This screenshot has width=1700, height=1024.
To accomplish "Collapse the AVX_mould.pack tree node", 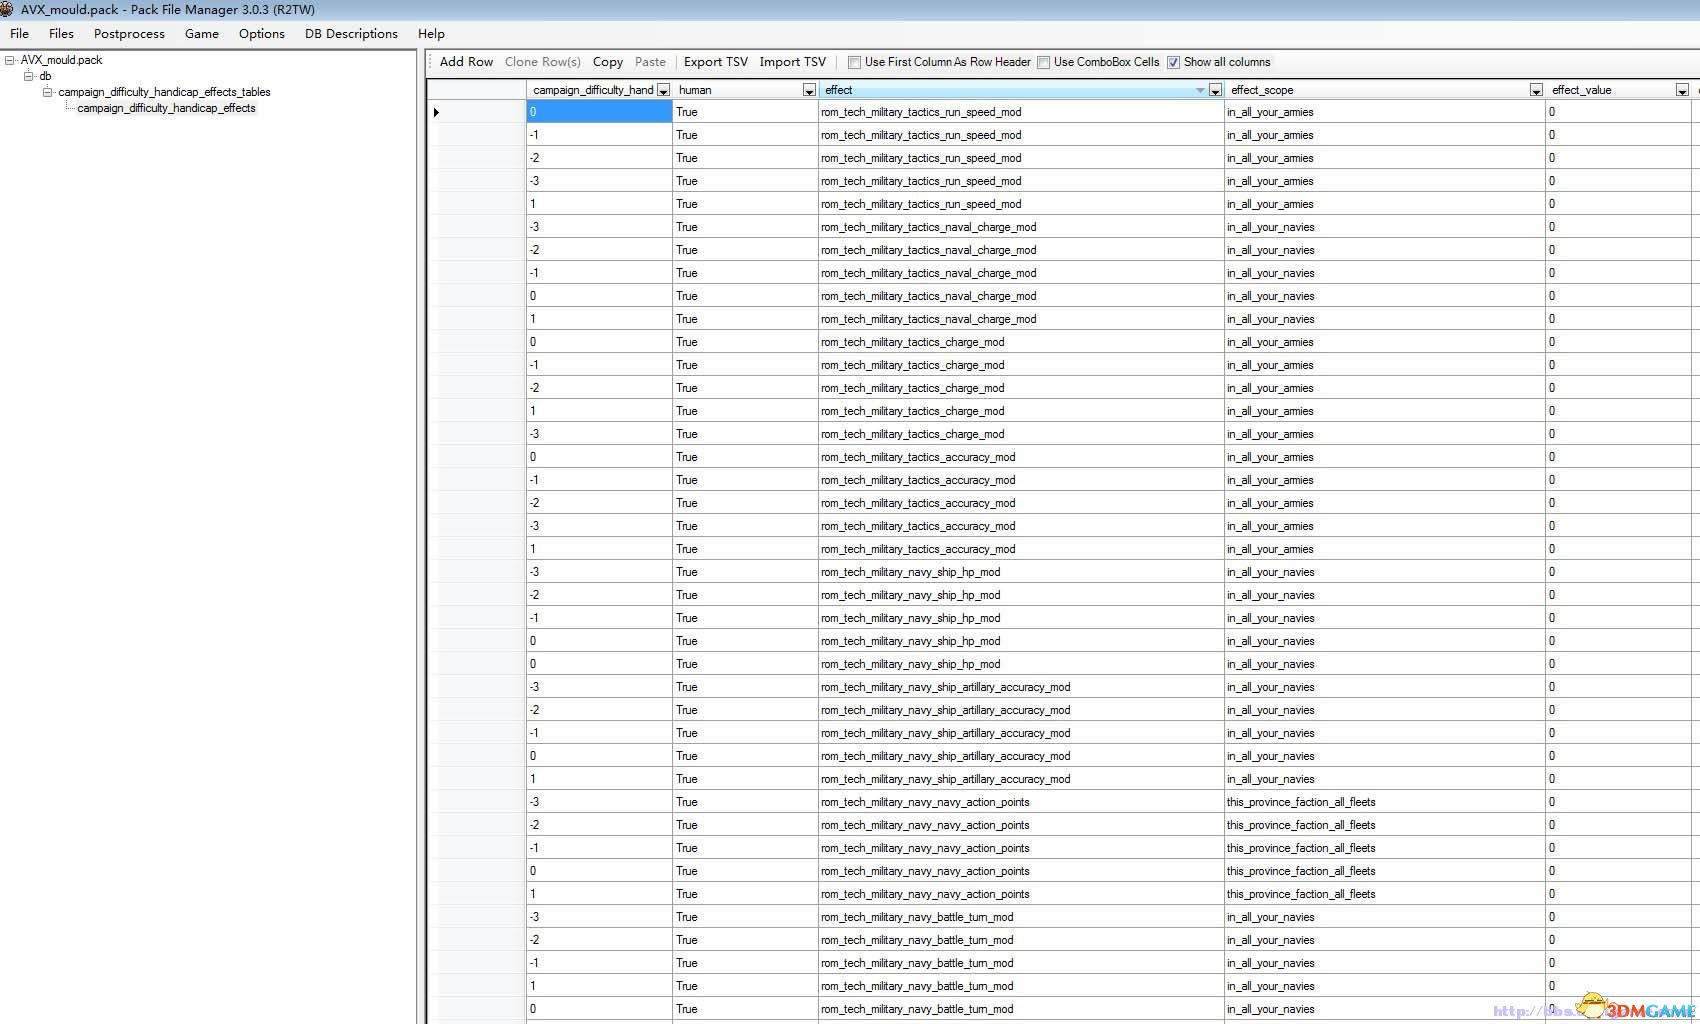I will click(10, 60).
